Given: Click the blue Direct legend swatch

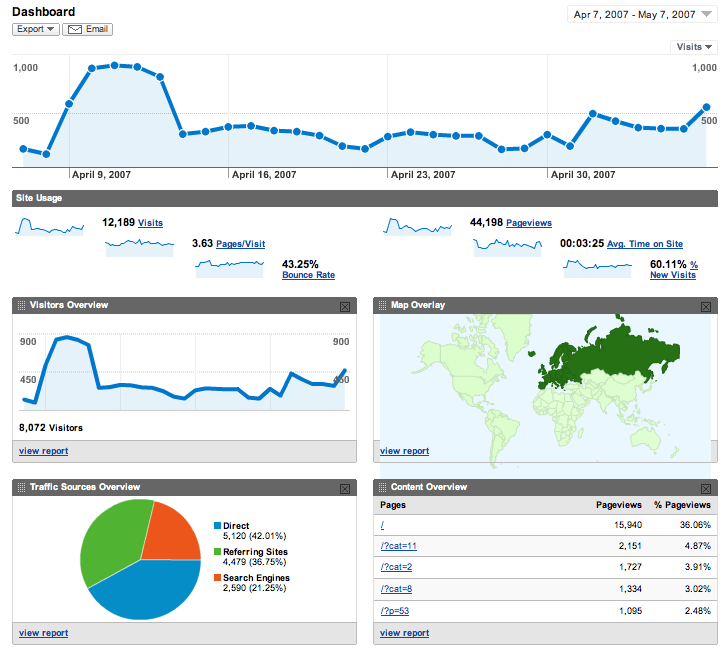Looking at the screenshot, I should tap(218, 526).
